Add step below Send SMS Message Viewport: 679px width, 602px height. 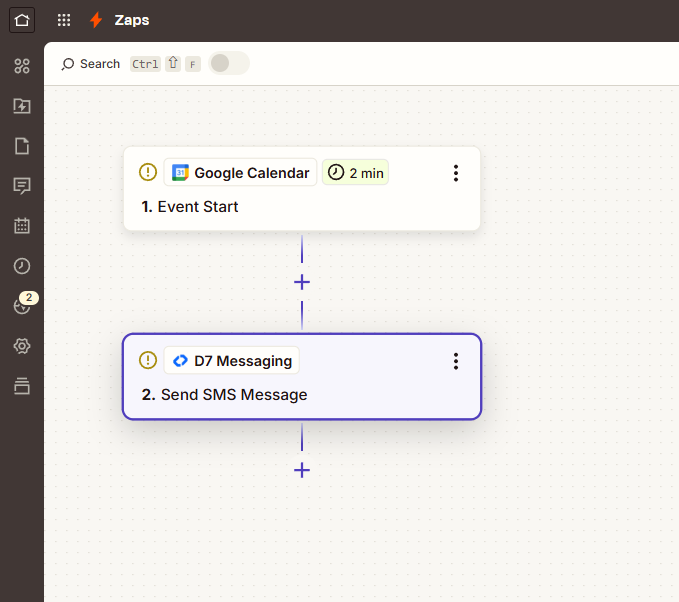click(302, 470)
